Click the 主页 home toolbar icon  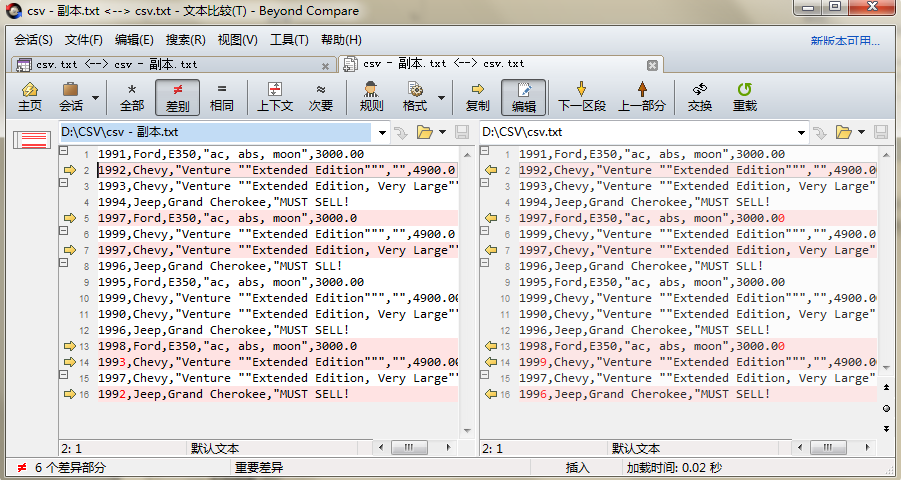[x=30, y=96]
